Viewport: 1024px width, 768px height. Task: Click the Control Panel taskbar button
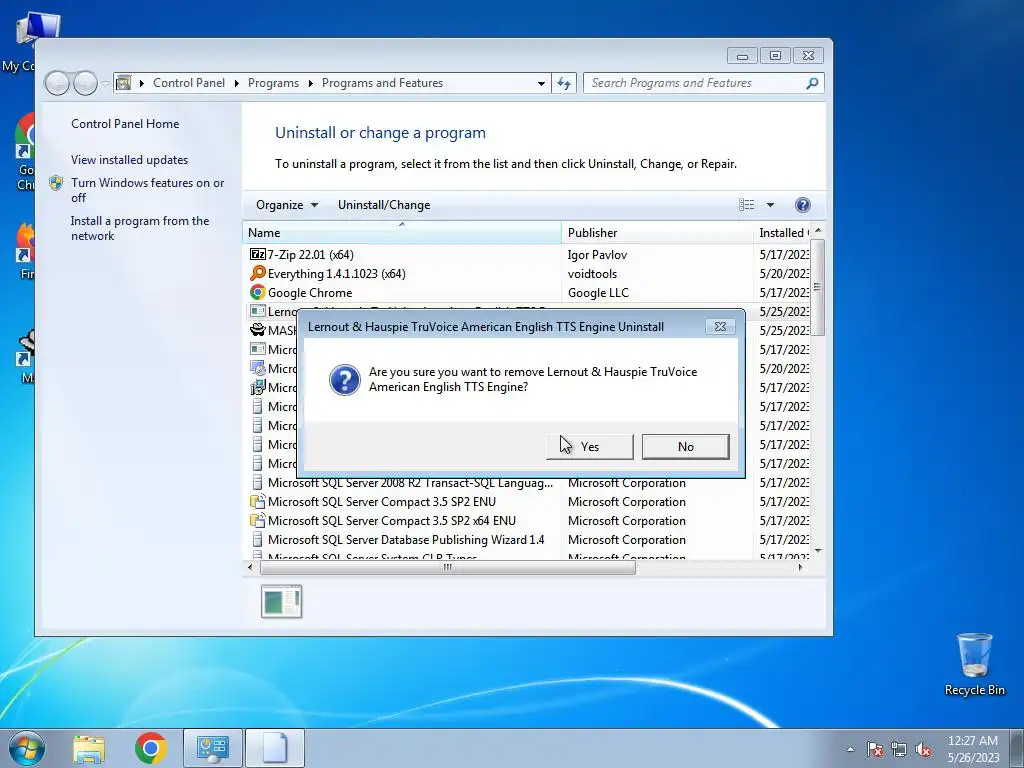click(x=213, y=748)
